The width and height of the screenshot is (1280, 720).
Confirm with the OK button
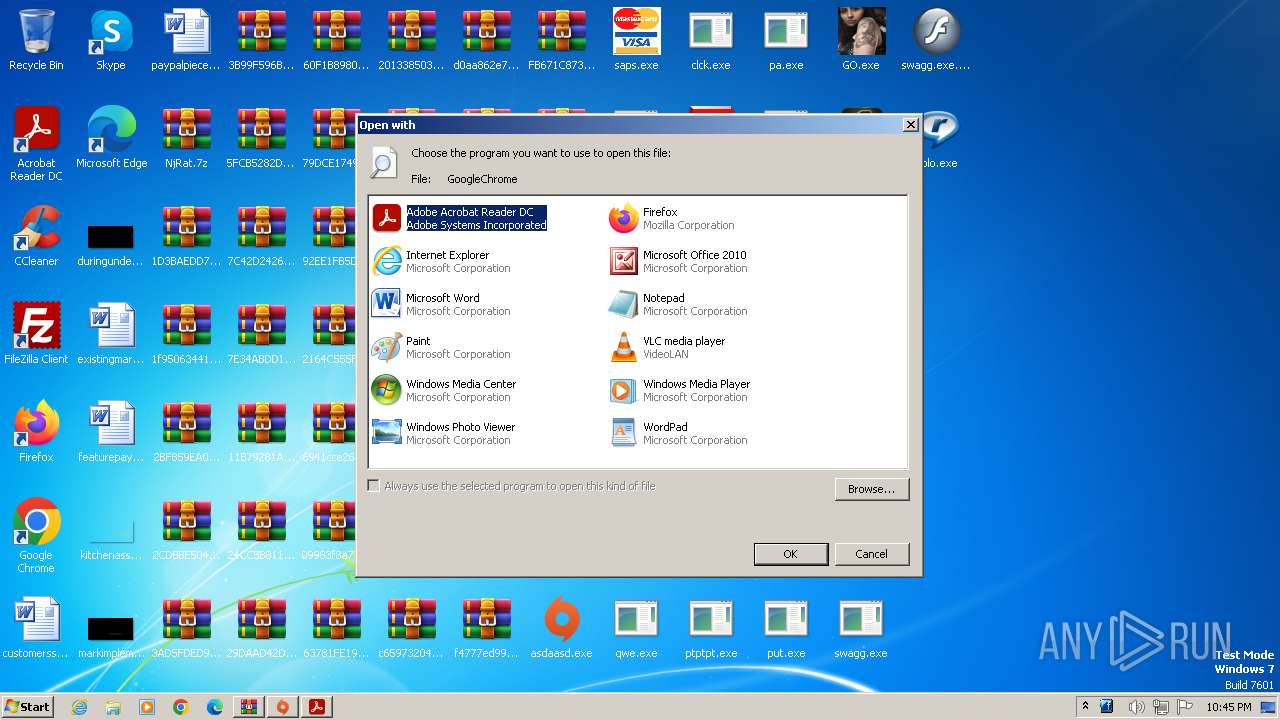(790, 554)
